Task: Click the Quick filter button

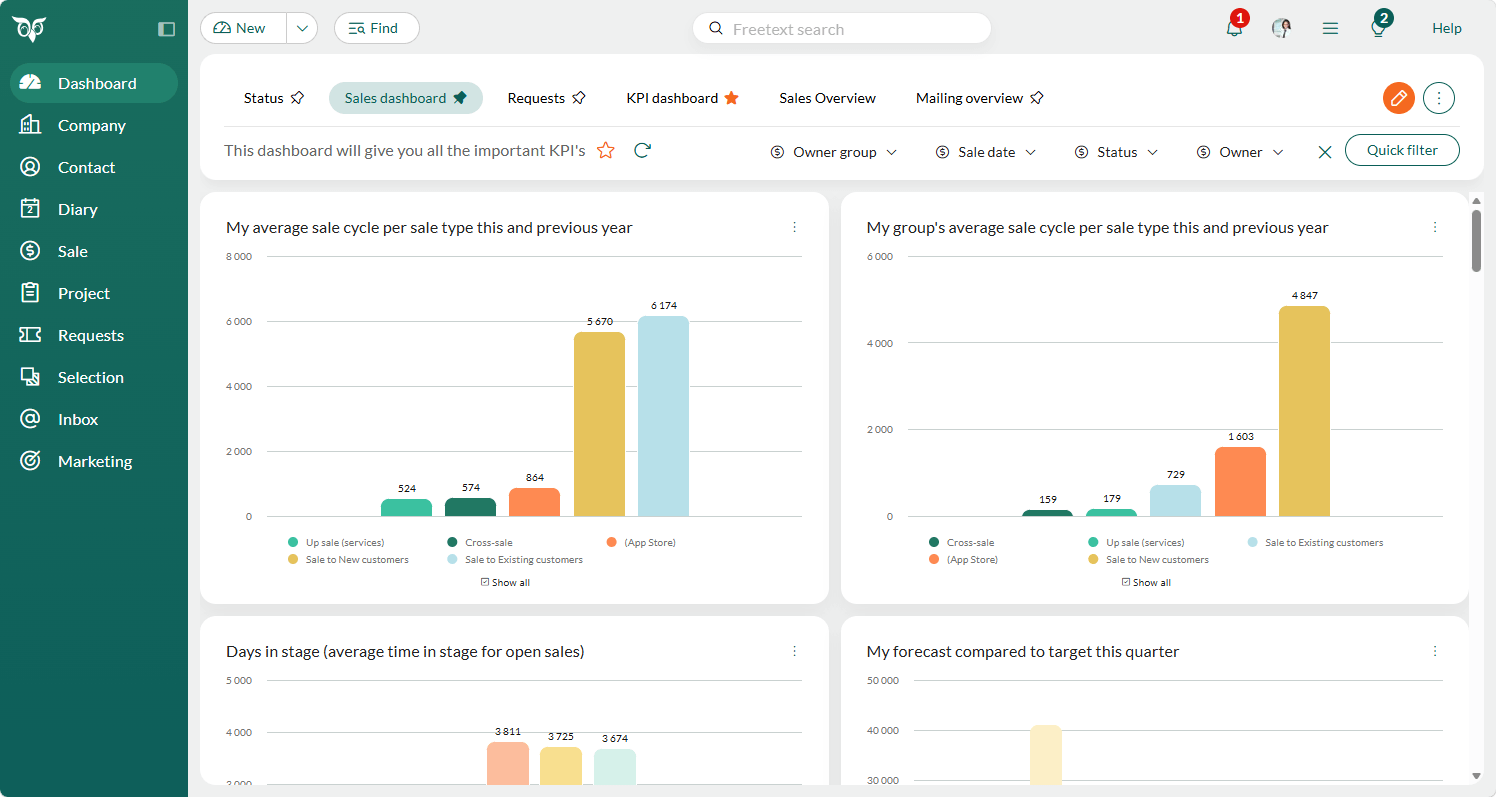Action: tap(1402, 150)
